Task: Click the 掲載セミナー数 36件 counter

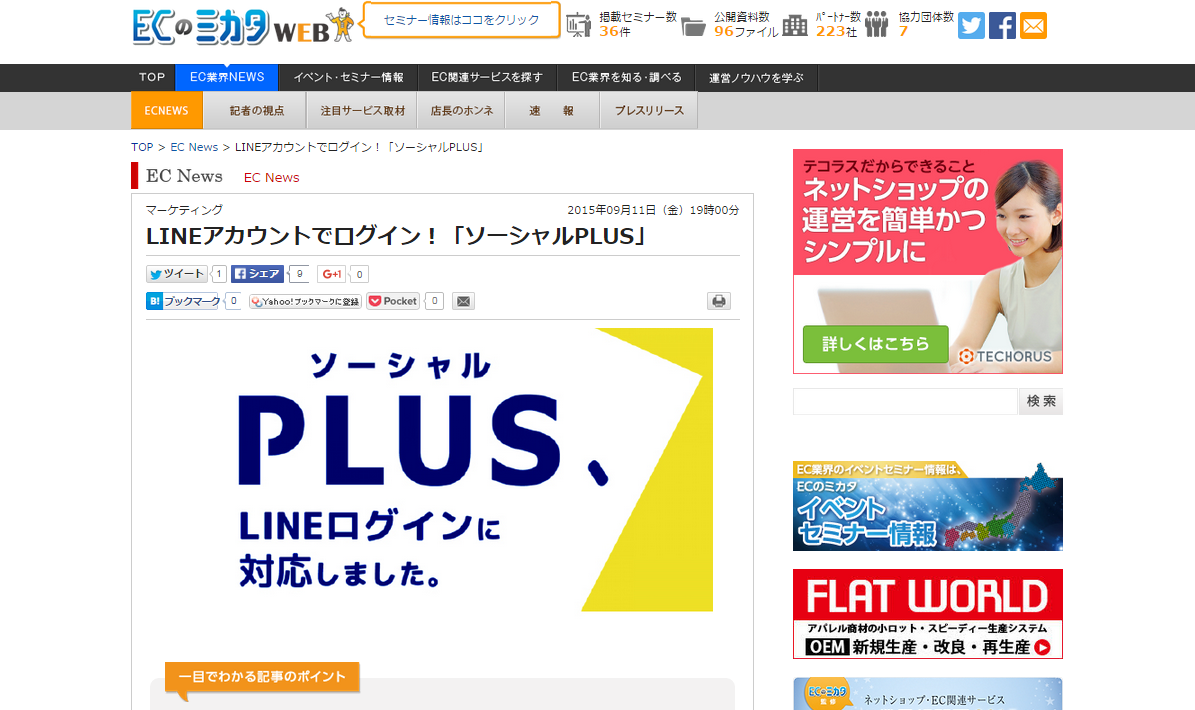Action: (637, 24)
